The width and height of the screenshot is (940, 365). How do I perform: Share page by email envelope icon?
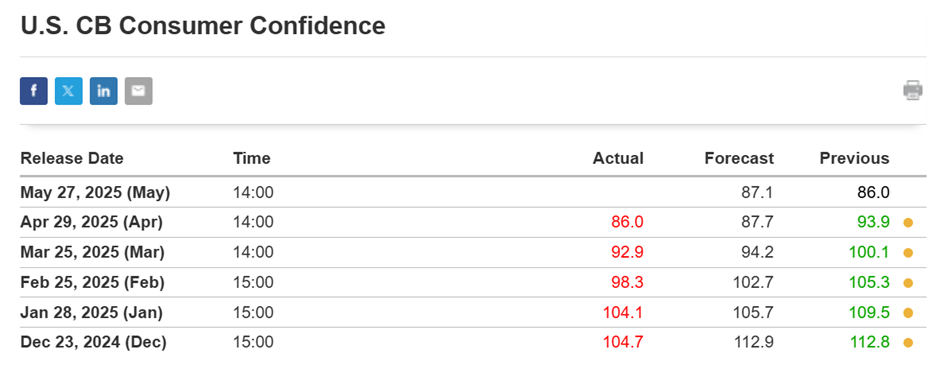pyautogui.click(x=138, y=91)
